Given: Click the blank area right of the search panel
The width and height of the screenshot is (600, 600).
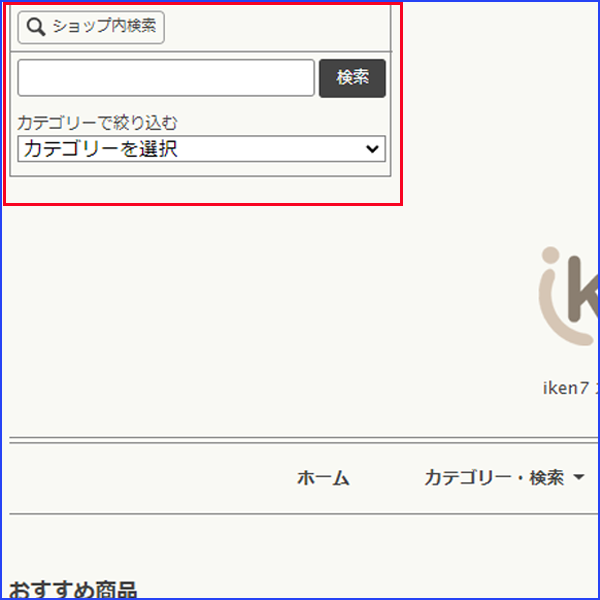Looking at the screenshot, I should (x=500, y=100).
